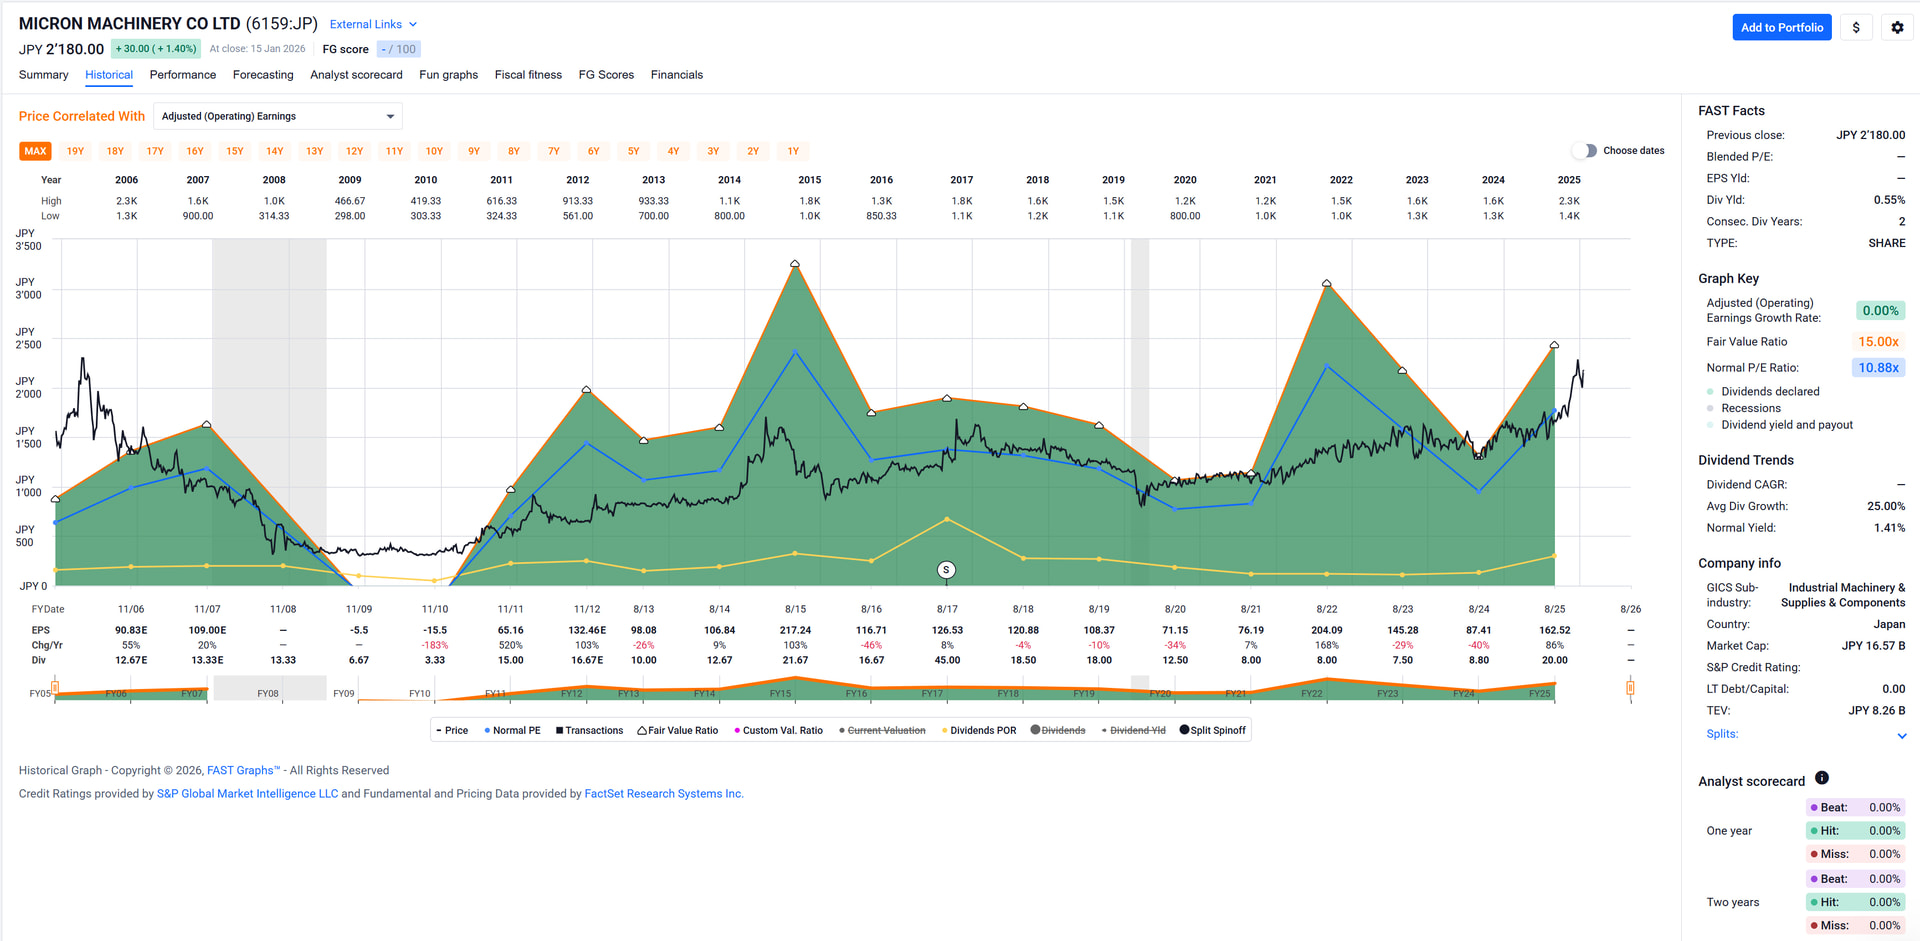Select the 10Y time range button
The image size is (1920, 941).
click(434, 152)
